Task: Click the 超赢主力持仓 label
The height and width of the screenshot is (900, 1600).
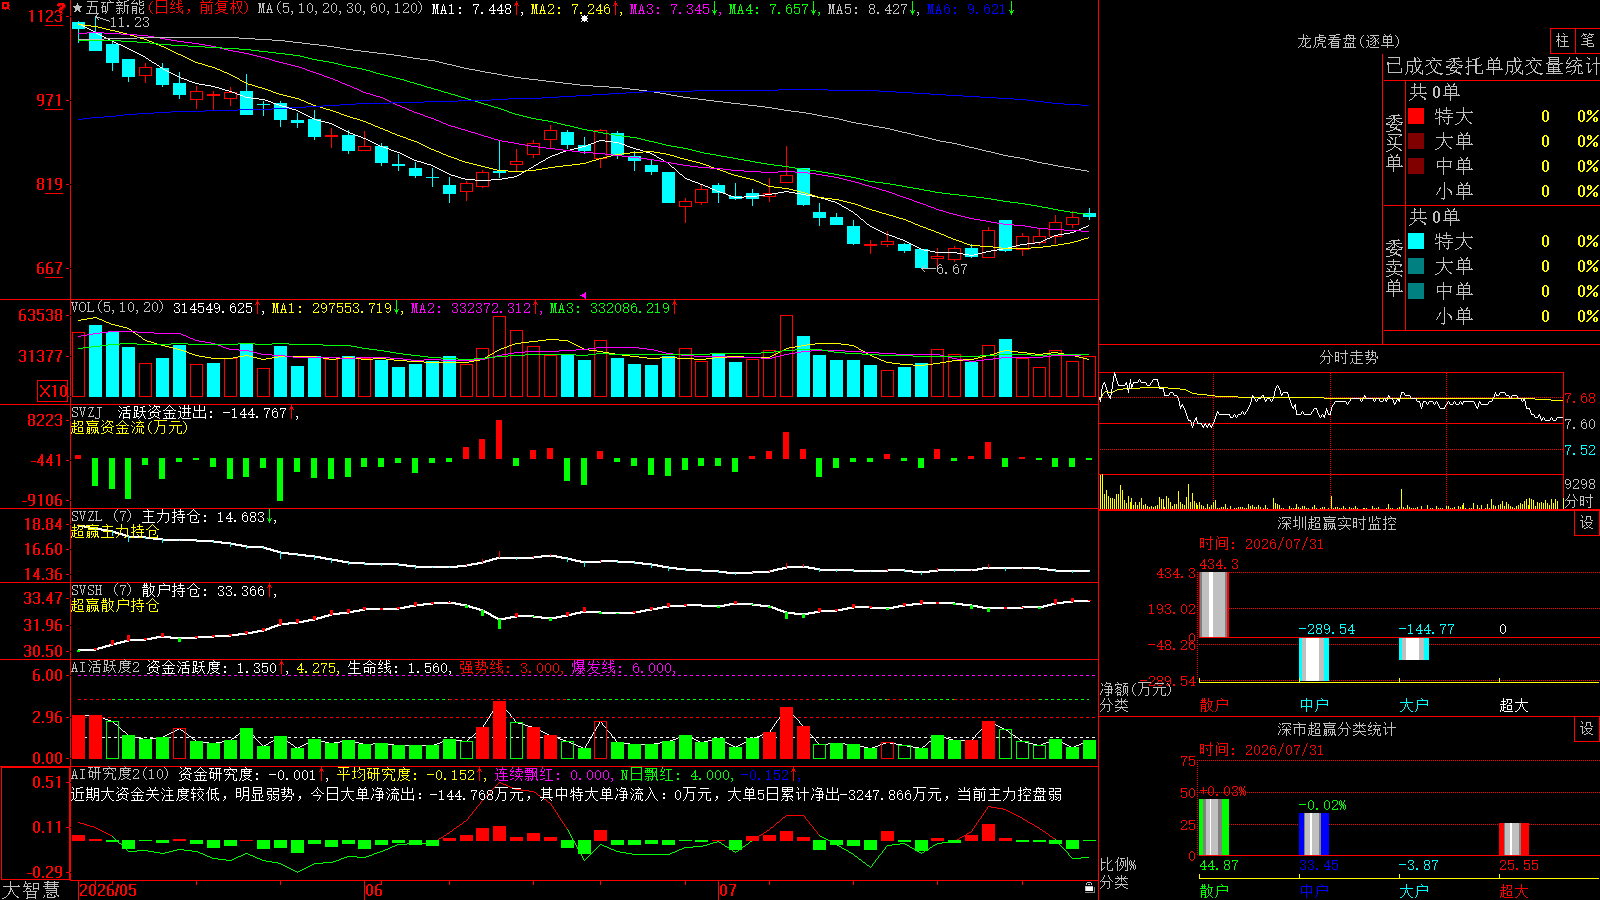Action: click(x=115, y=531)
